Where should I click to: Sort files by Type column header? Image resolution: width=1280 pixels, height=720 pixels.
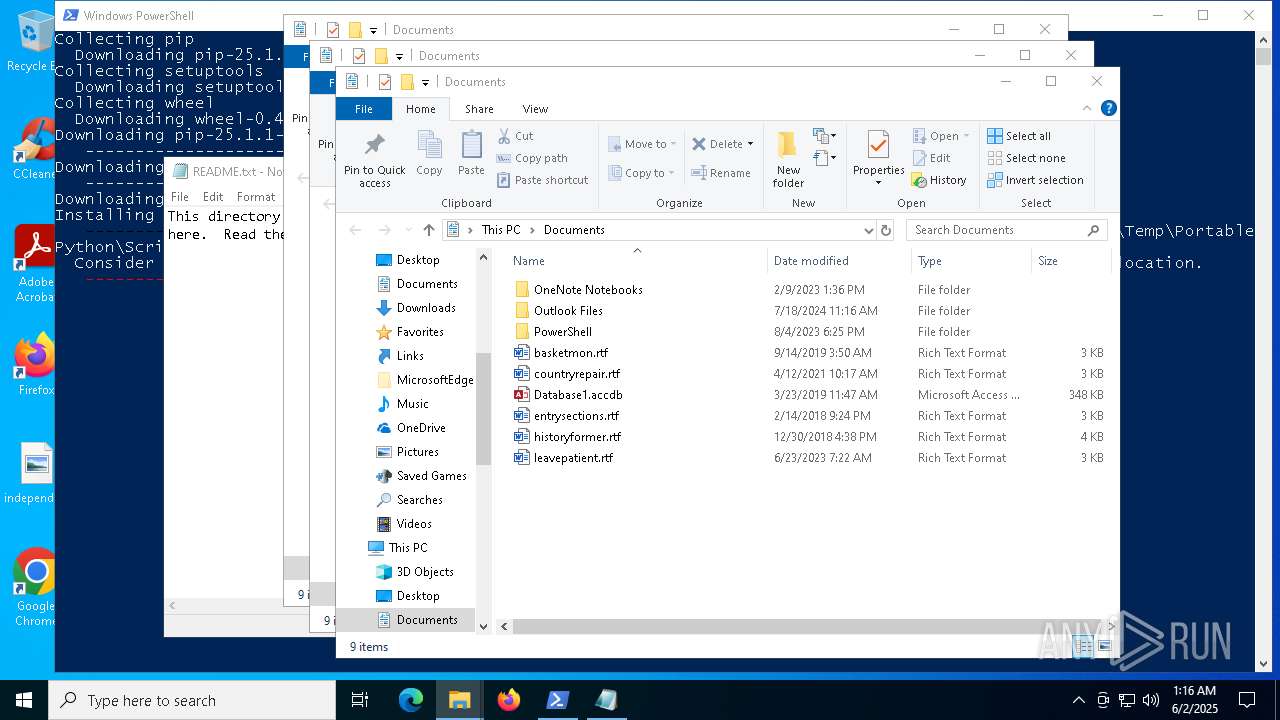tap(971, 260)
